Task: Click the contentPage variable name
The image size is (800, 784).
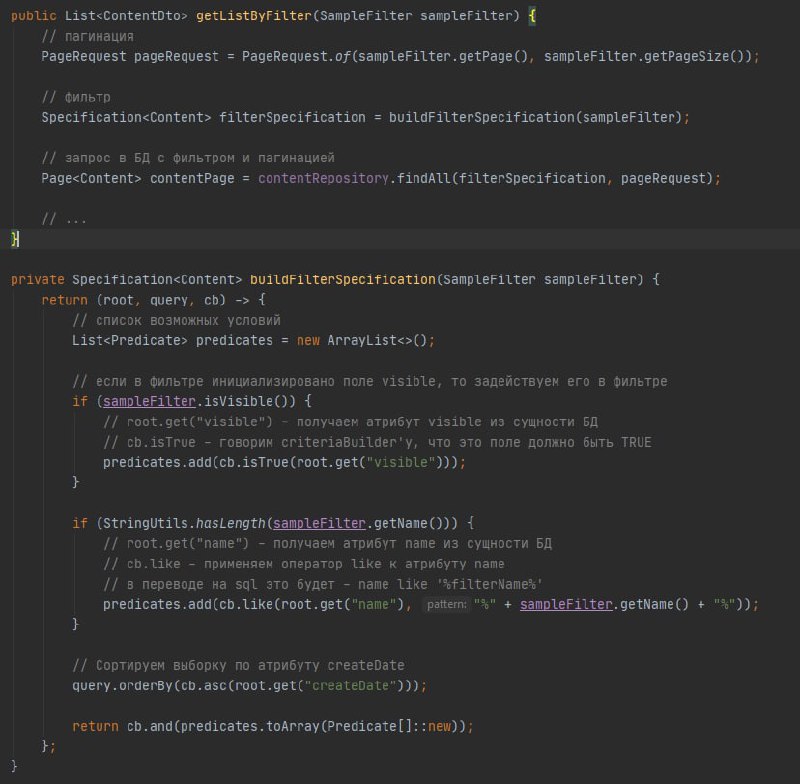Action: click(192, 179)
